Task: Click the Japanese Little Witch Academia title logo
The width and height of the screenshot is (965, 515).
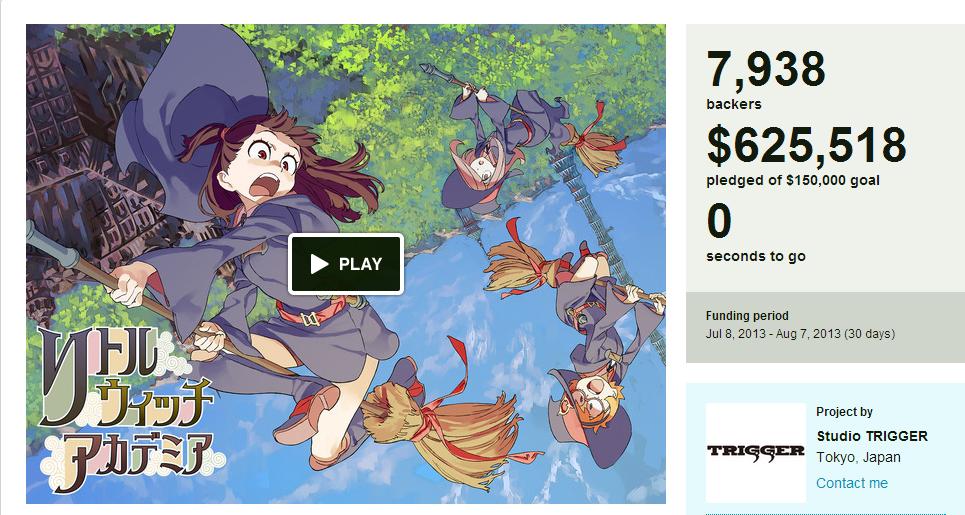Action: [x=127, y=409]
